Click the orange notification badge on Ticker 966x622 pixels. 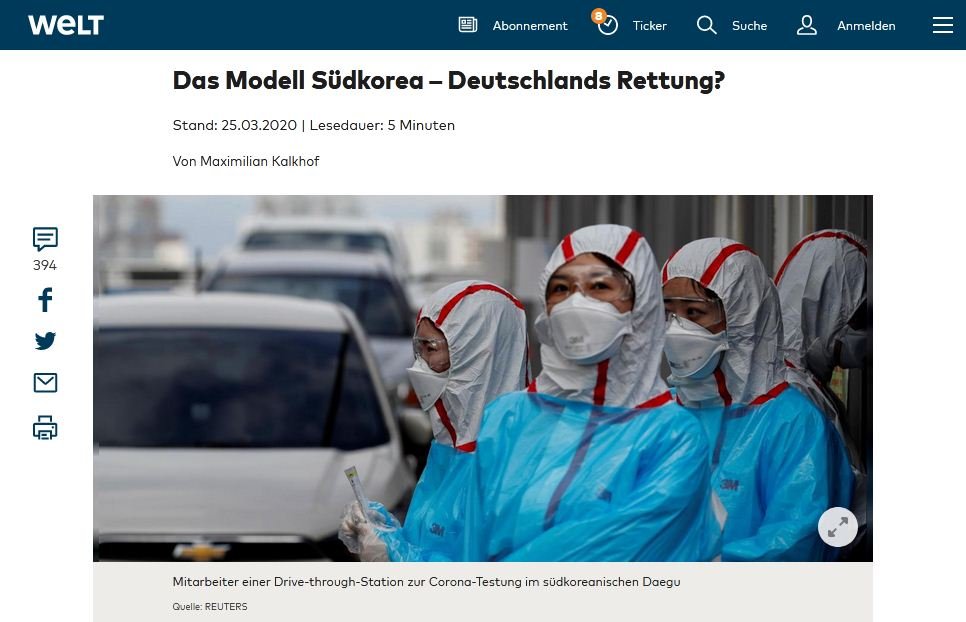pos(598,15)
